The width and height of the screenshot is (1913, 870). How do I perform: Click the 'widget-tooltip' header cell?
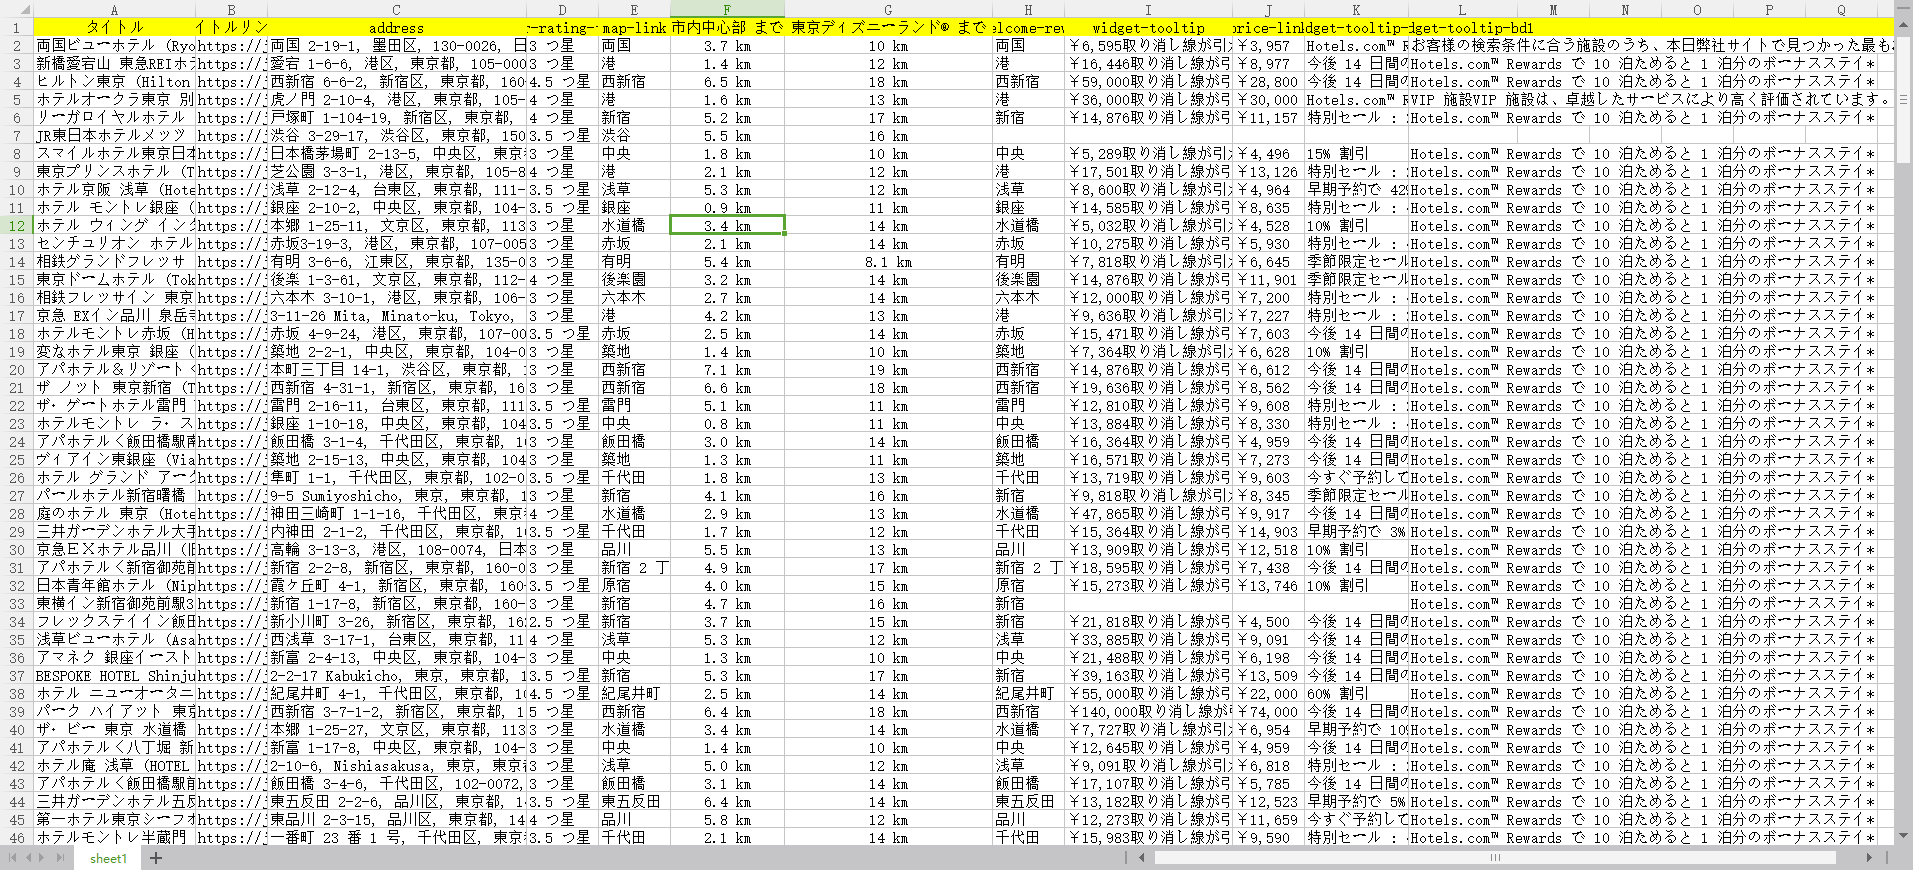1148,28
